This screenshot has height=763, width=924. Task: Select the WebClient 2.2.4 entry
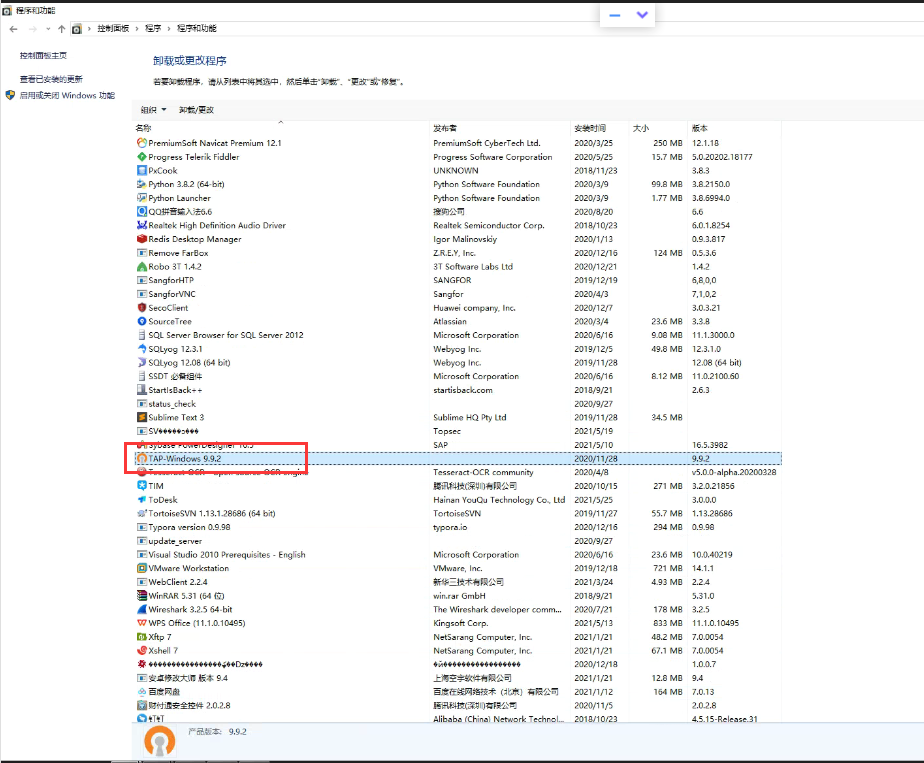point(458,582)
